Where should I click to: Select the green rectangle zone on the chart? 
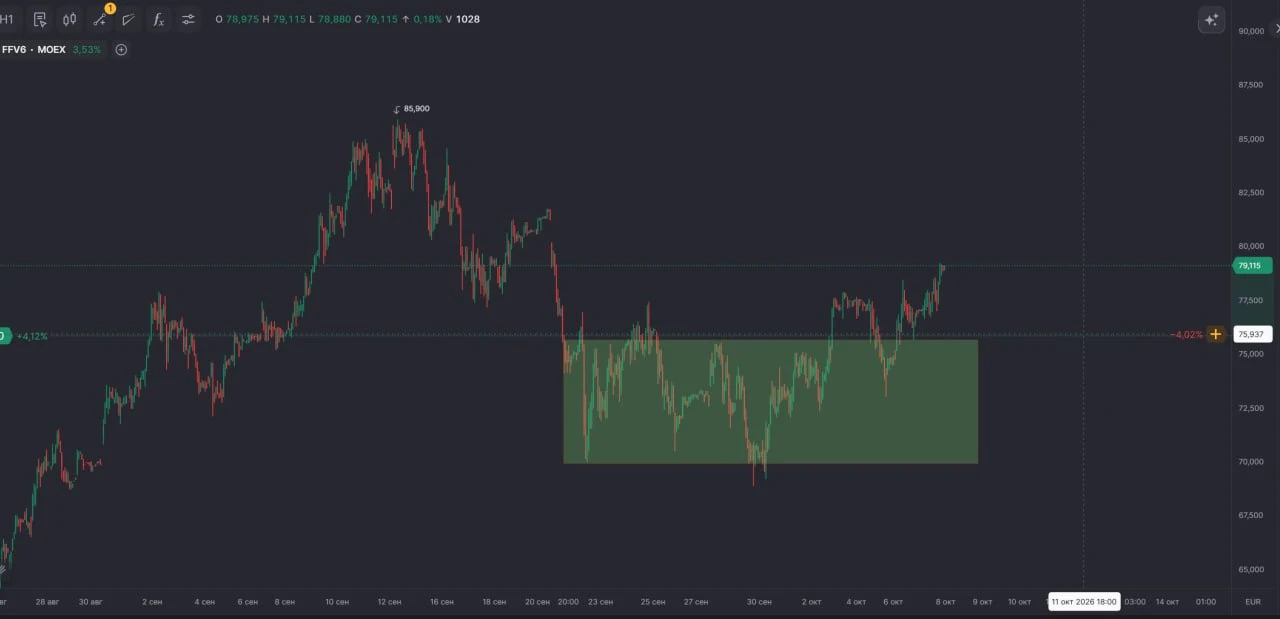tap(770, 401)
